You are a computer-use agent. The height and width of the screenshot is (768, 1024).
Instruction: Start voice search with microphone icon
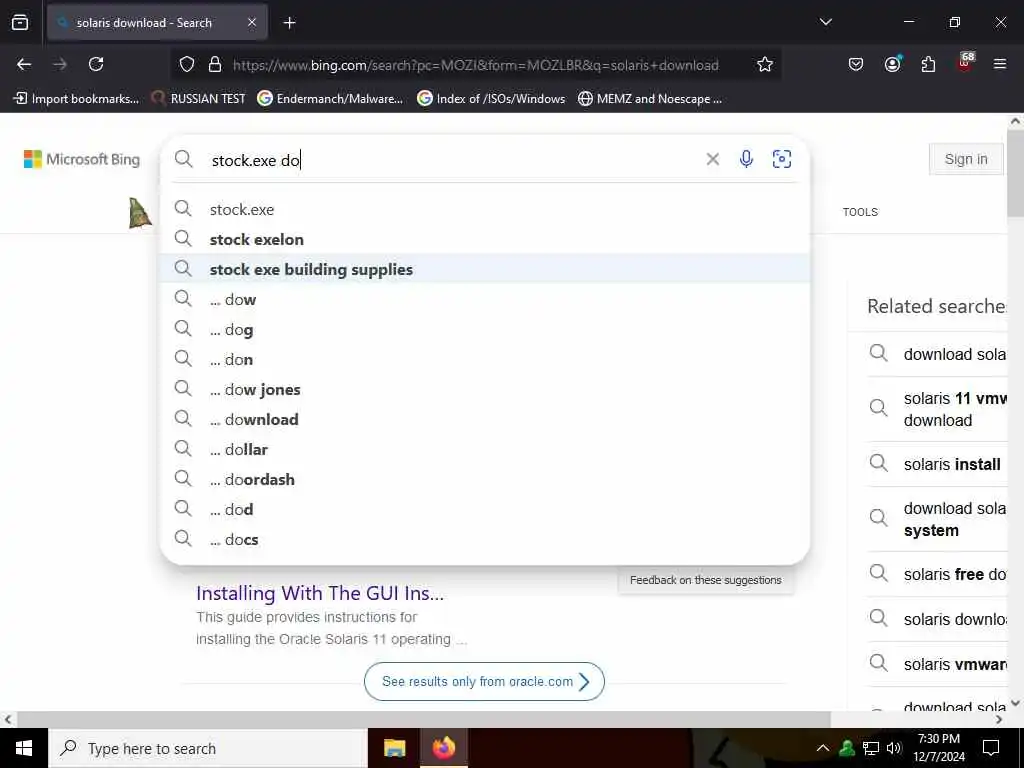(x=746, y=159)
